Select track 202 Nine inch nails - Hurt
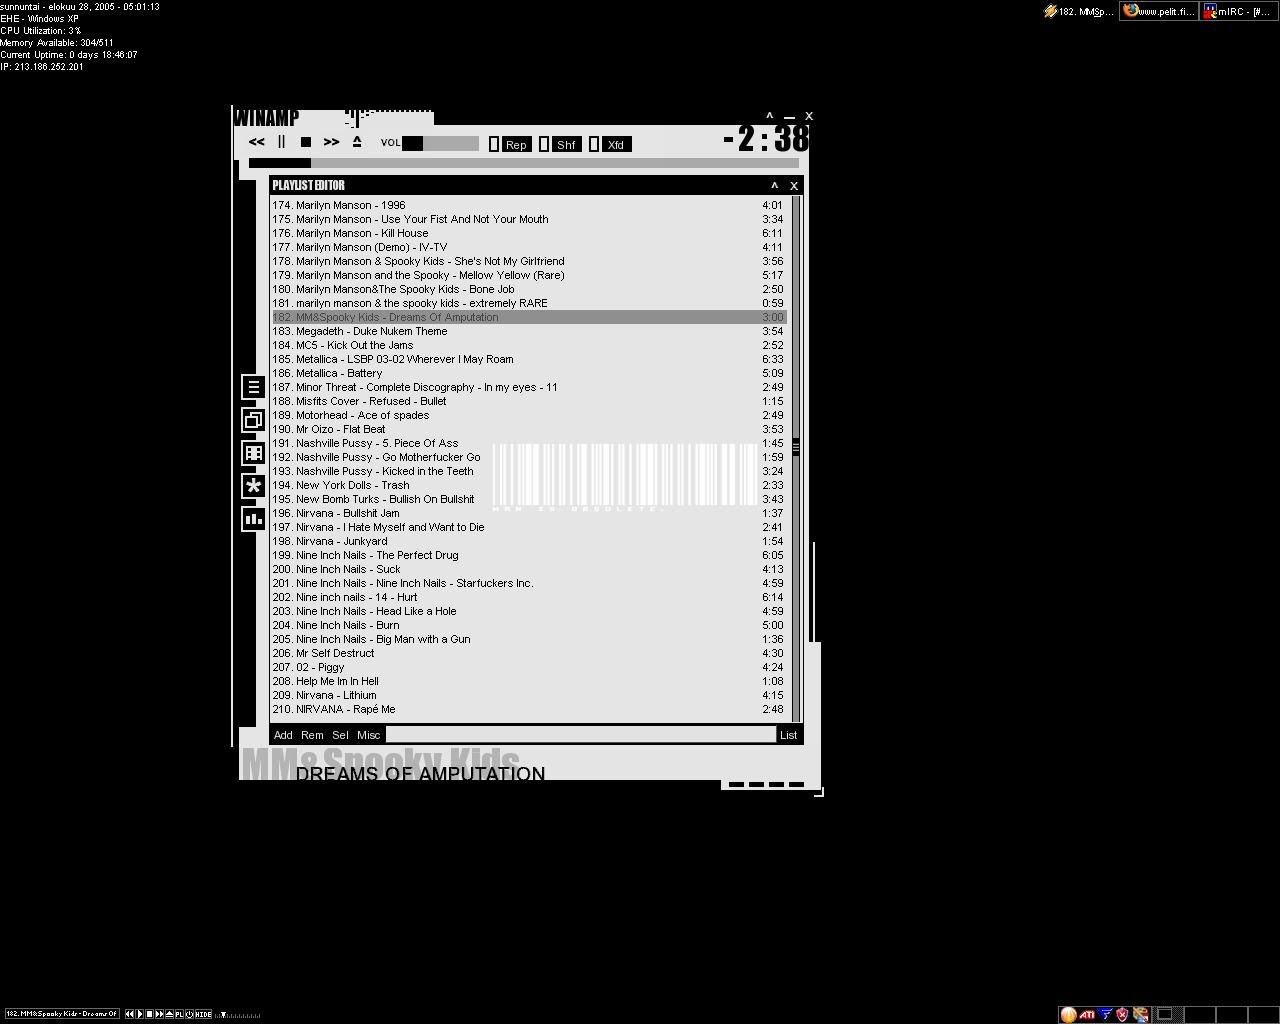The width and height of the screenshot is (1280, 1024). [x=529, y=597]
